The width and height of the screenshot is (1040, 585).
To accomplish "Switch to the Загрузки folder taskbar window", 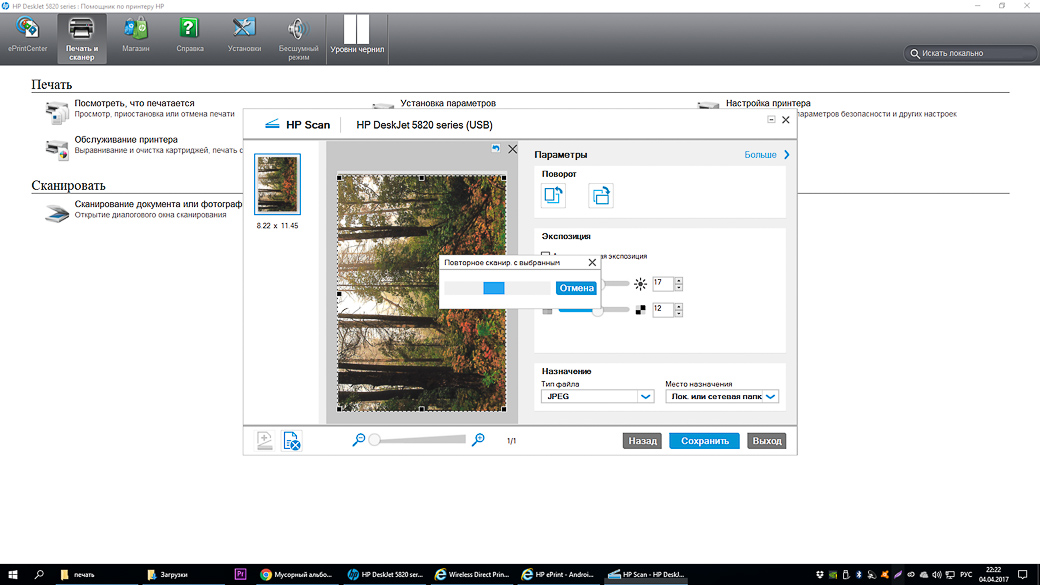I will pos(186,574).
